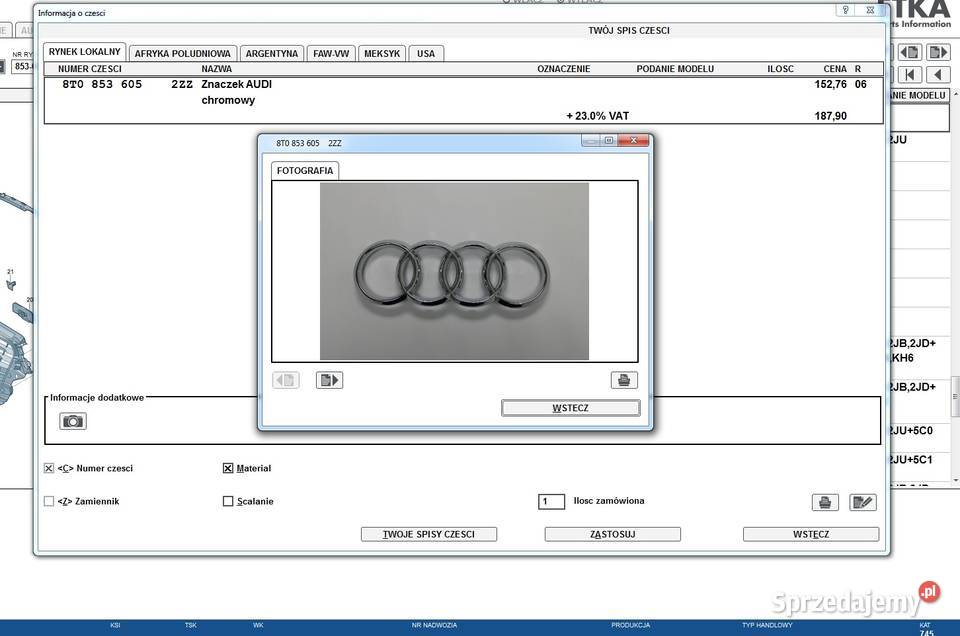Close the 8T0 853 605 photo popup
This screenshot has height=636, width=960.
[634, 140]
